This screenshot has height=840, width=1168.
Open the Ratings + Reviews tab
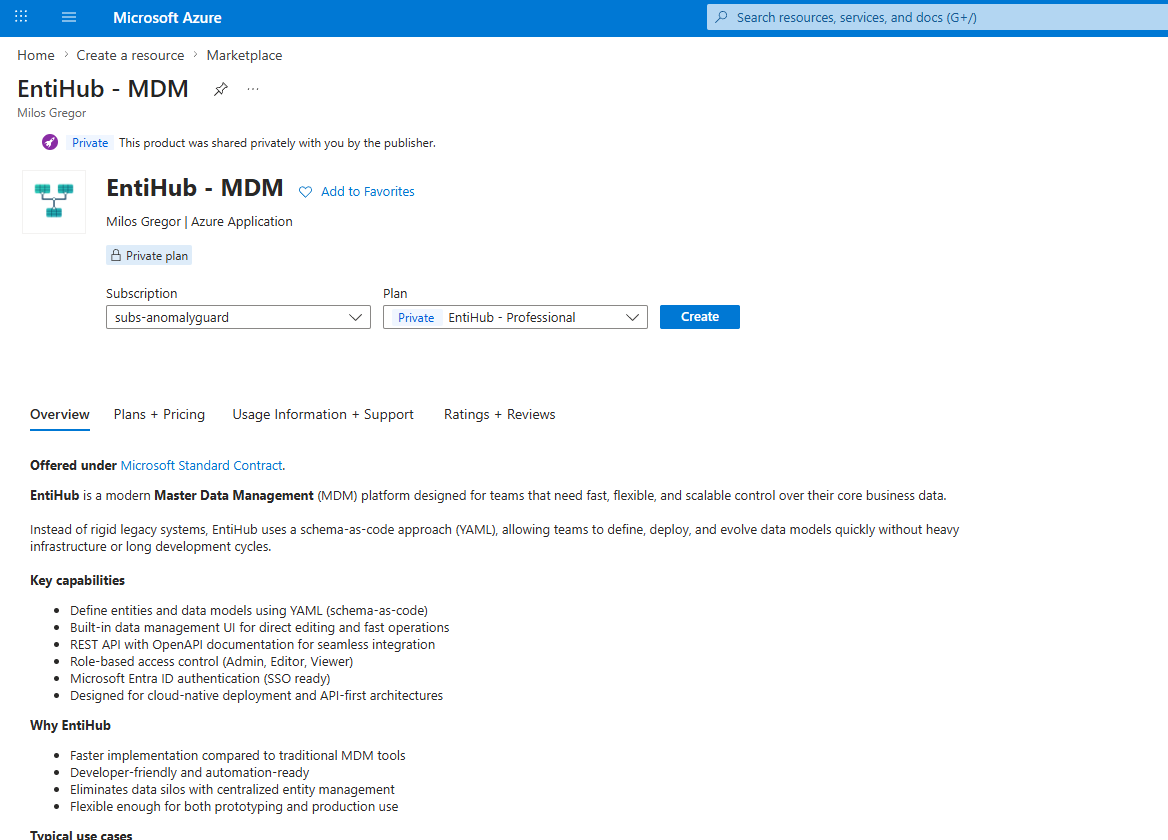(500, 414)
